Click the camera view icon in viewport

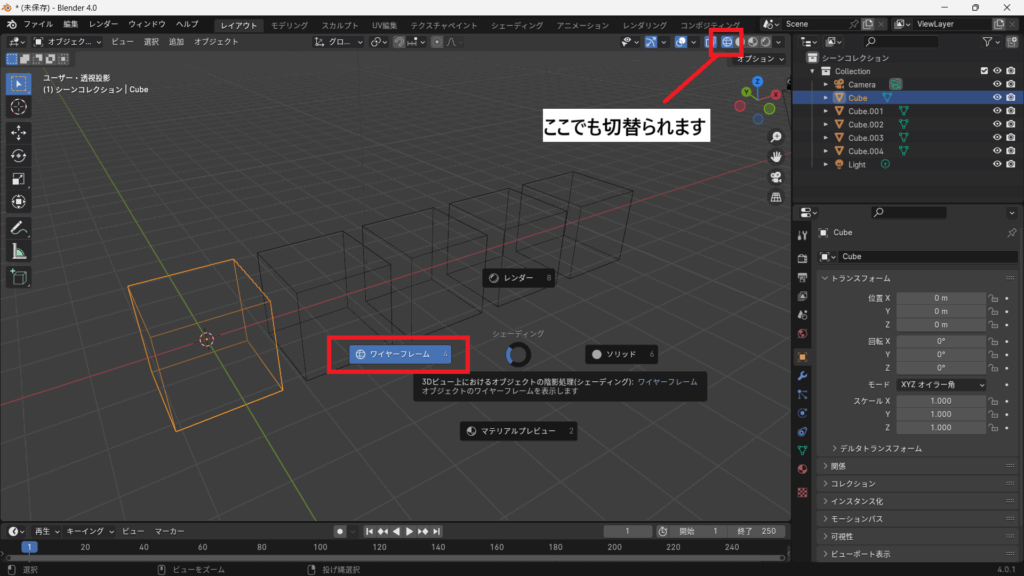(775, 177)
